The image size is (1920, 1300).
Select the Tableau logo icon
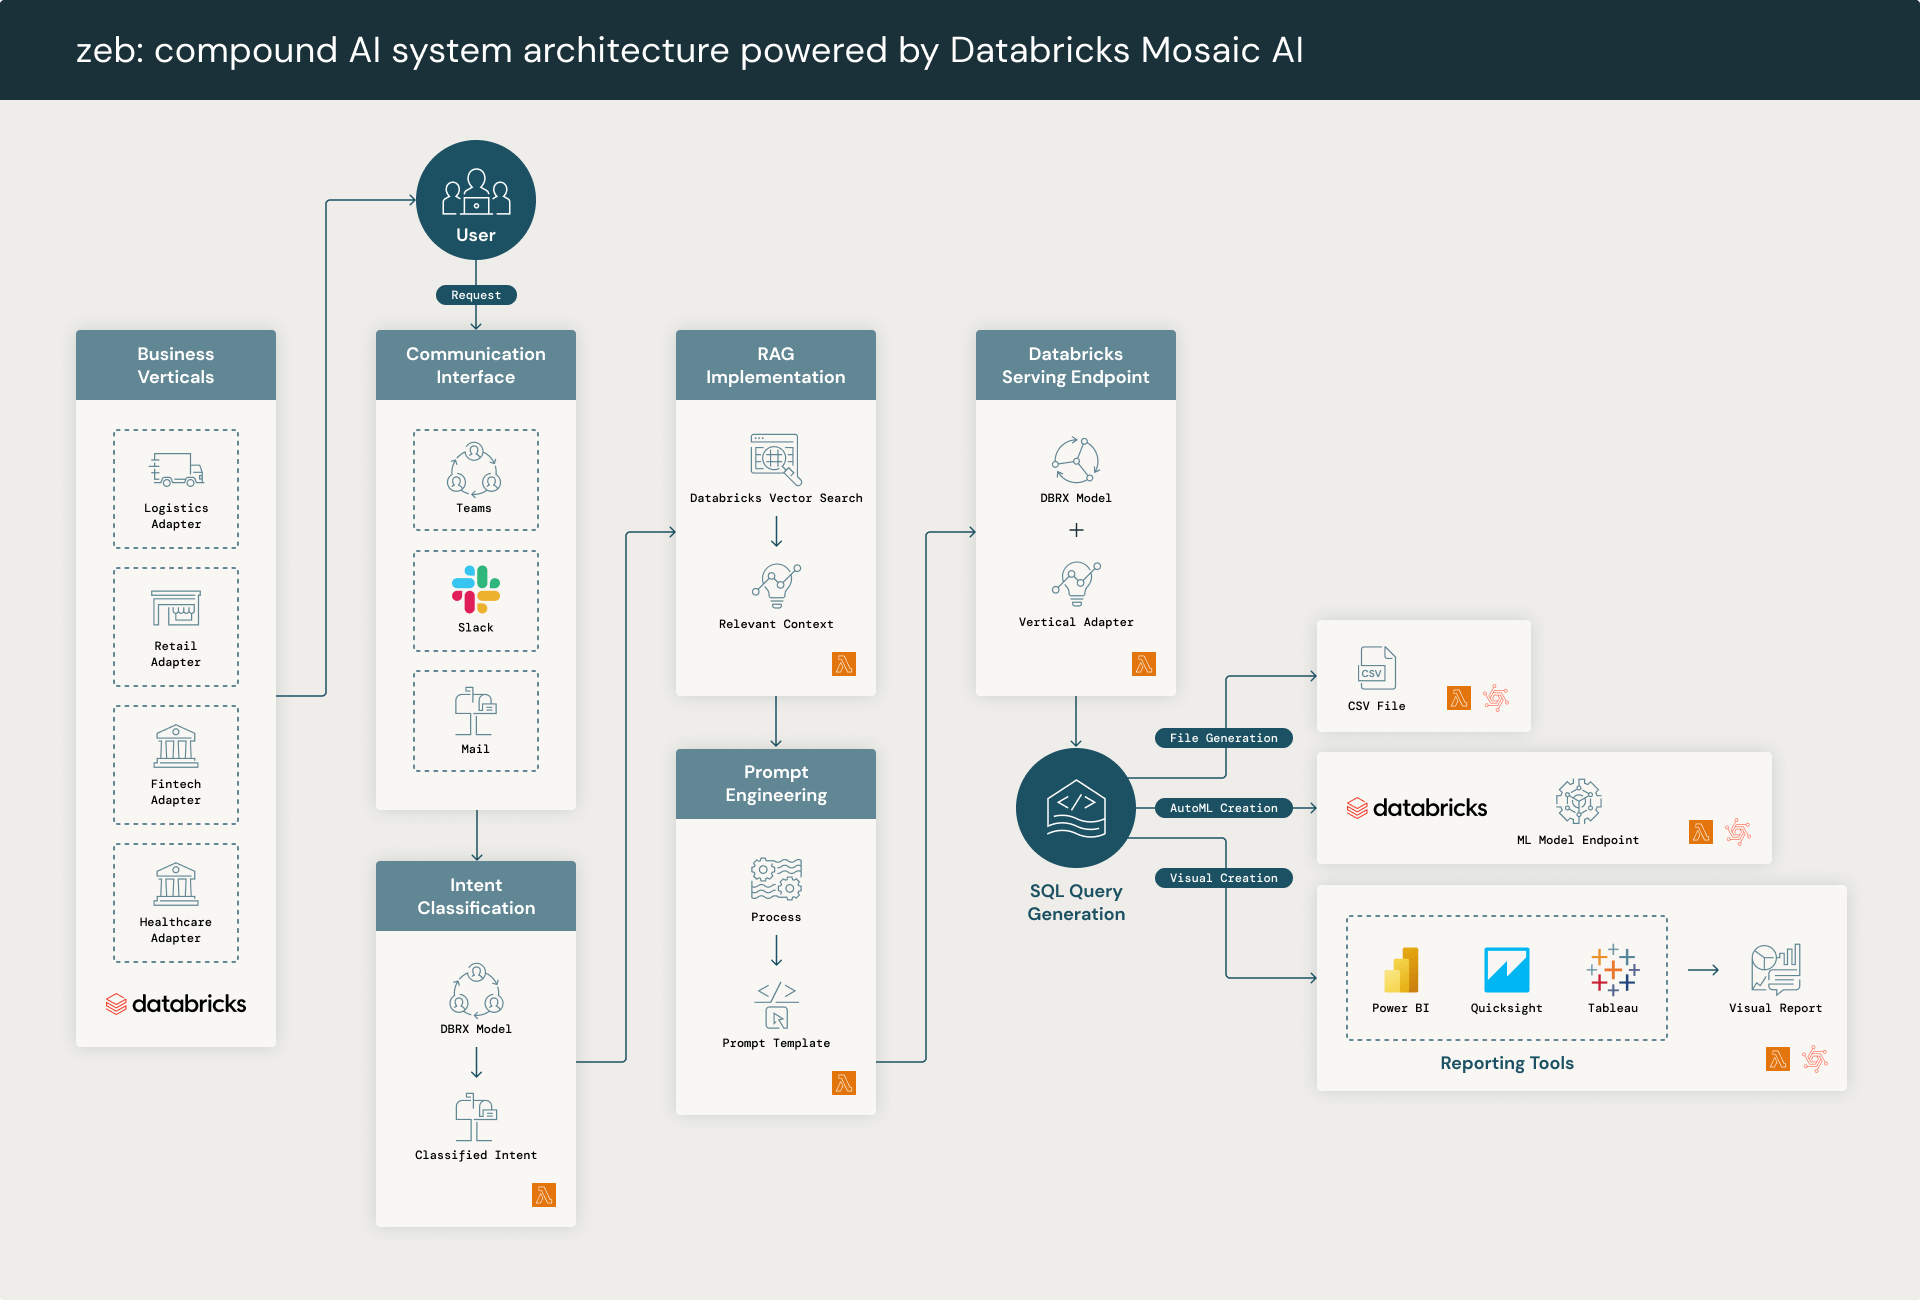click(x=1612, y=969)
